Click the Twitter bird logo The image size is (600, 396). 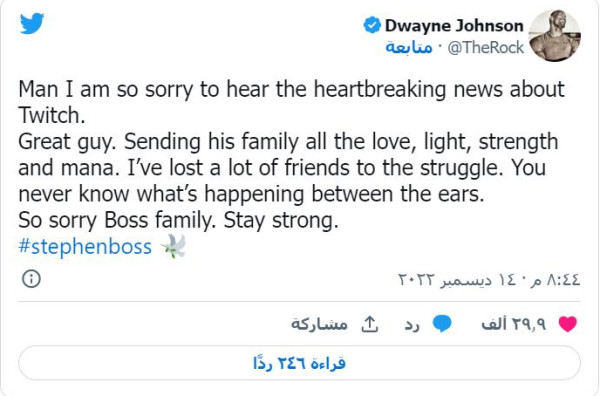coord(32,23)
